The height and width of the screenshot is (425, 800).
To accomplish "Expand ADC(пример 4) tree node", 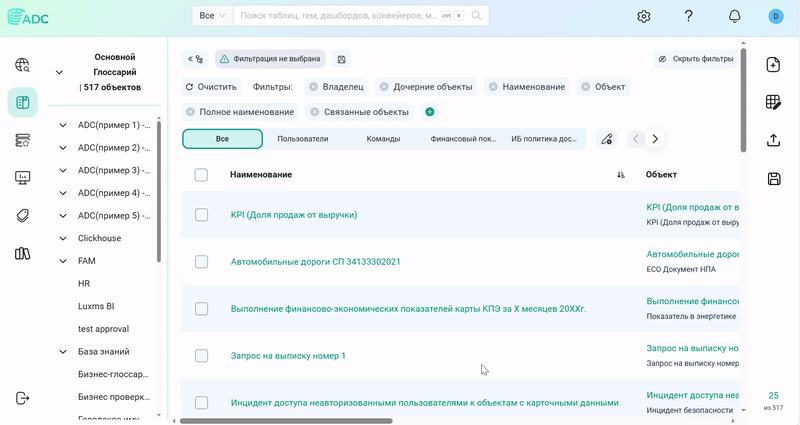I will click(63, 193).
